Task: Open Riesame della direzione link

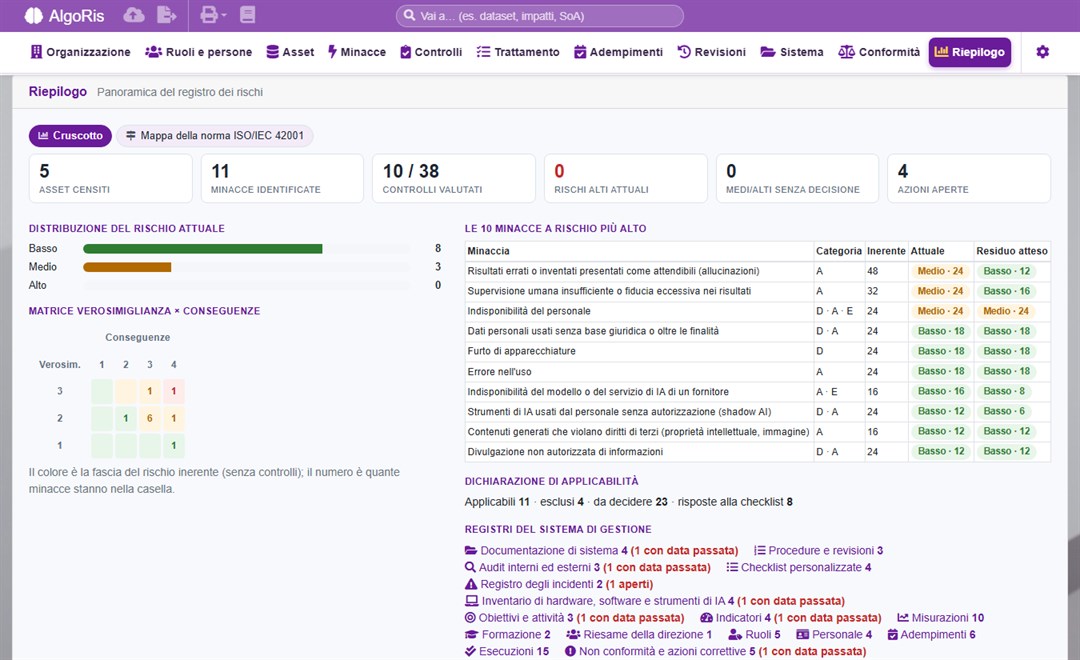Action: click(638, 635)
